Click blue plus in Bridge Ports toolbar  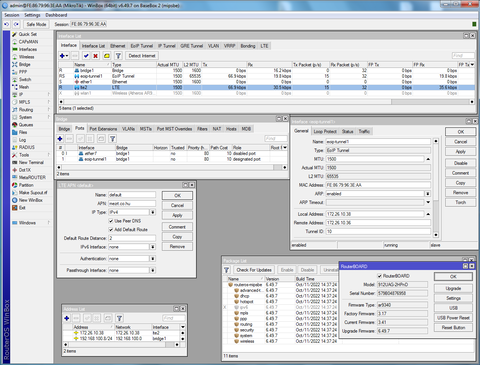tap(60, 139)
